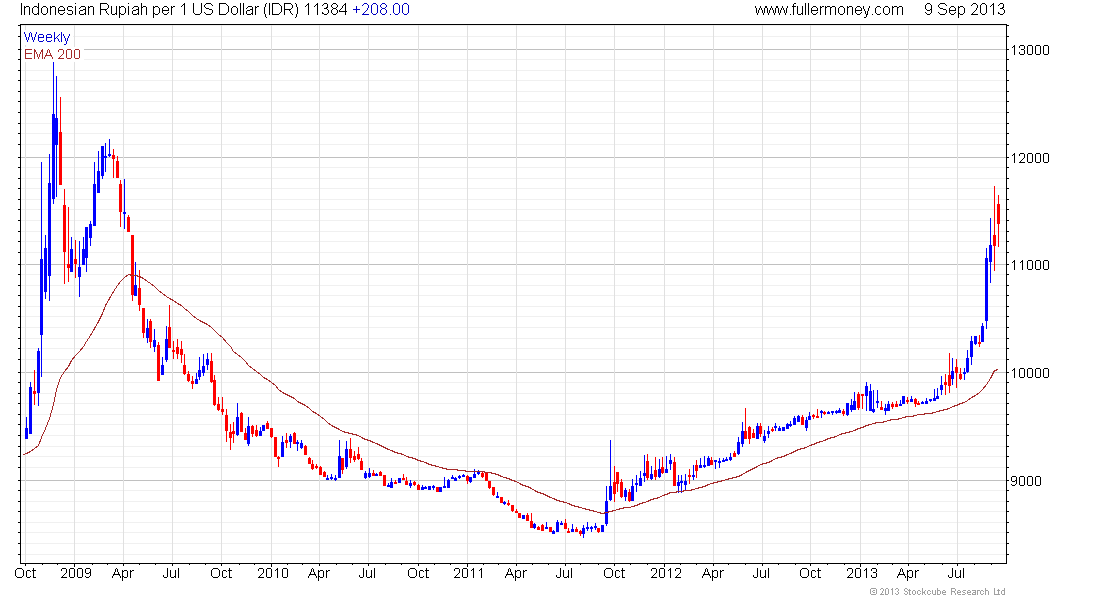Click the Oct label immediately before 2010
Image resolution: width=1100 pixels, height=600 pixels.
tap(221, 573)
